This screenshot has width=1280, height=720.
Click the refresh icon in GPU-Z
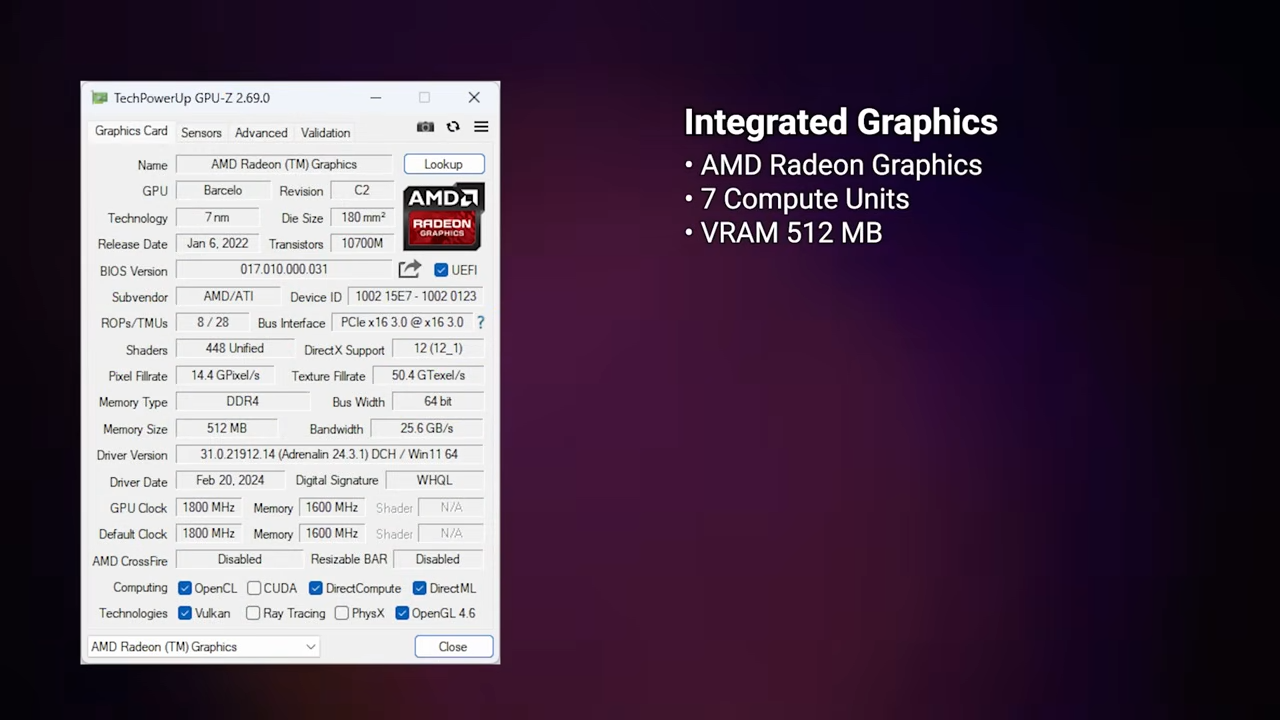[x=453, y=127]
